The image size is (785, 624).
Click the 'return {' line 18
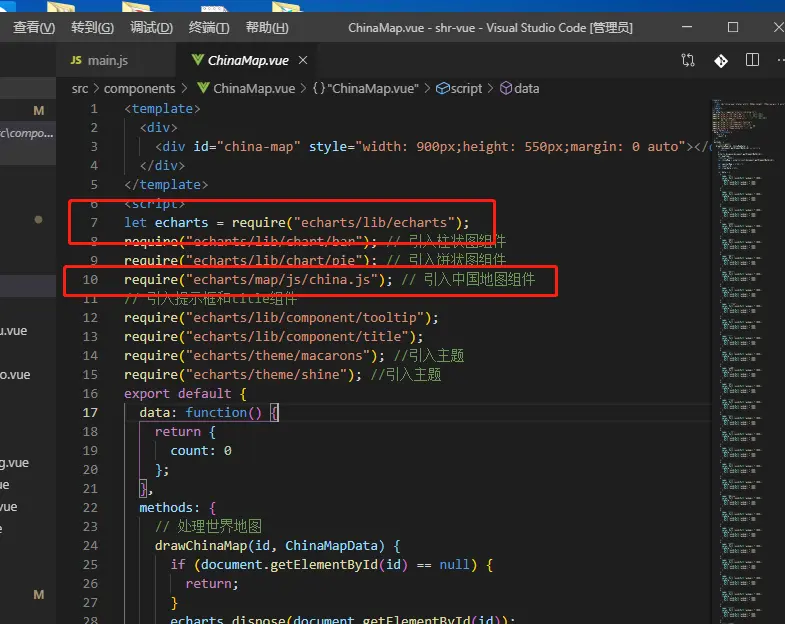point(185,432)
